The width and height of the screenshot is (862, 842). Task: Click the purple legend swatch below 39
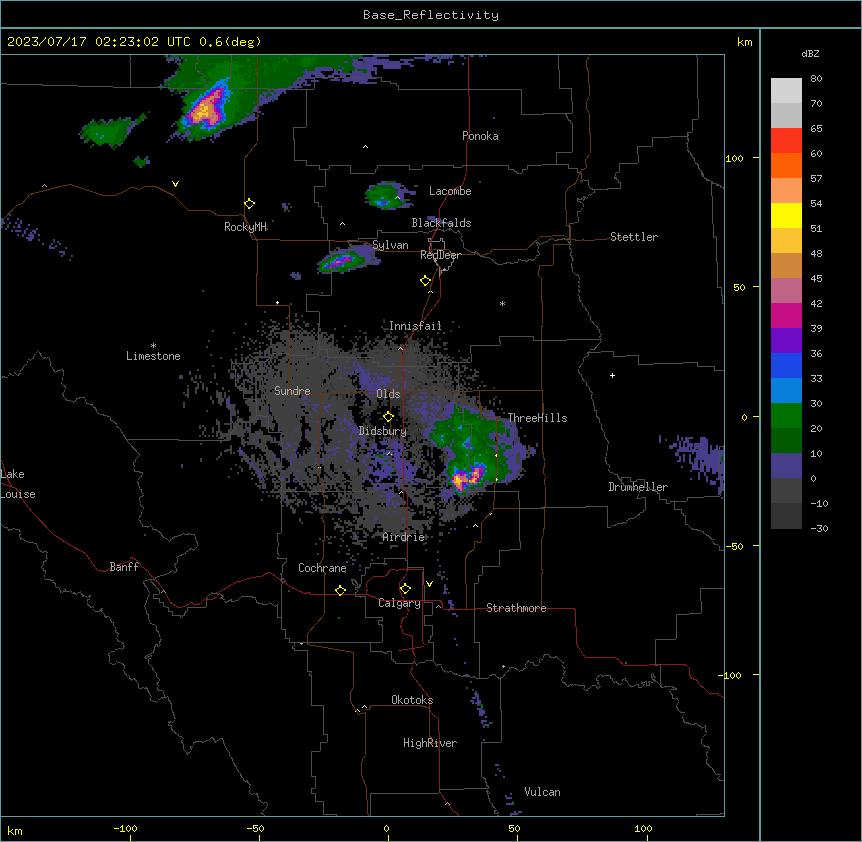(x=786, y=340)
